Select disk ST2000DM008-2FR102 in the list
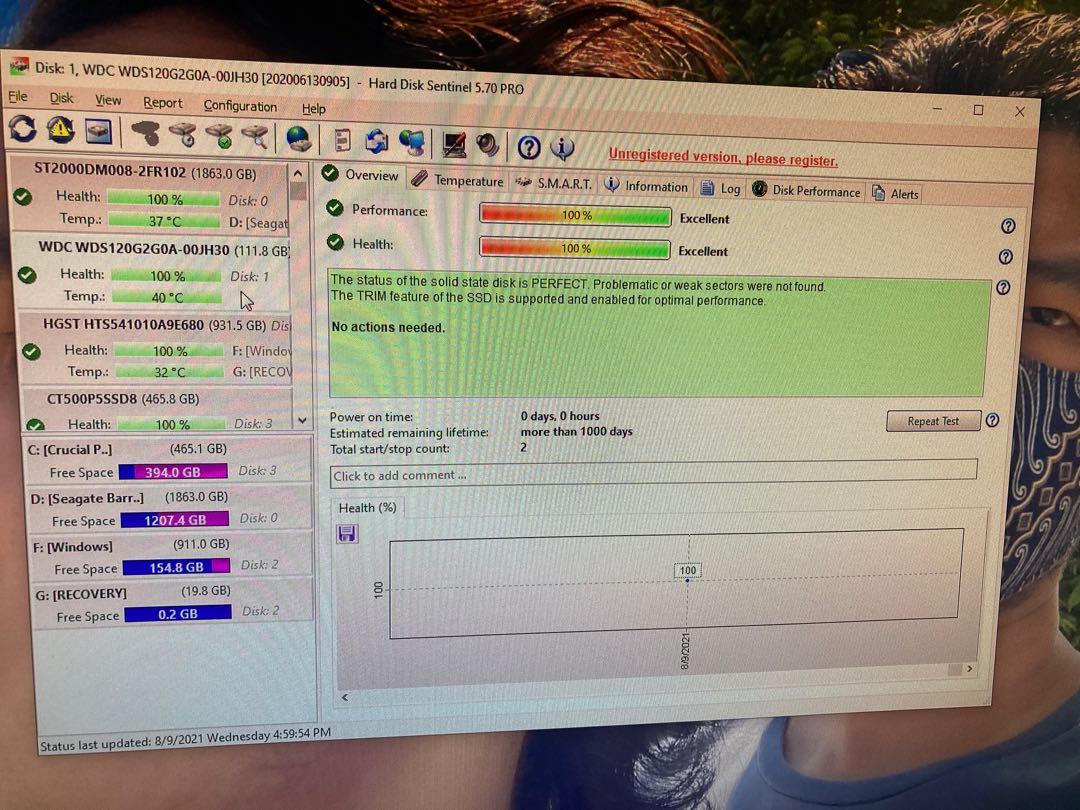The width and height of the screenshot is (1080, 810). 149,197
